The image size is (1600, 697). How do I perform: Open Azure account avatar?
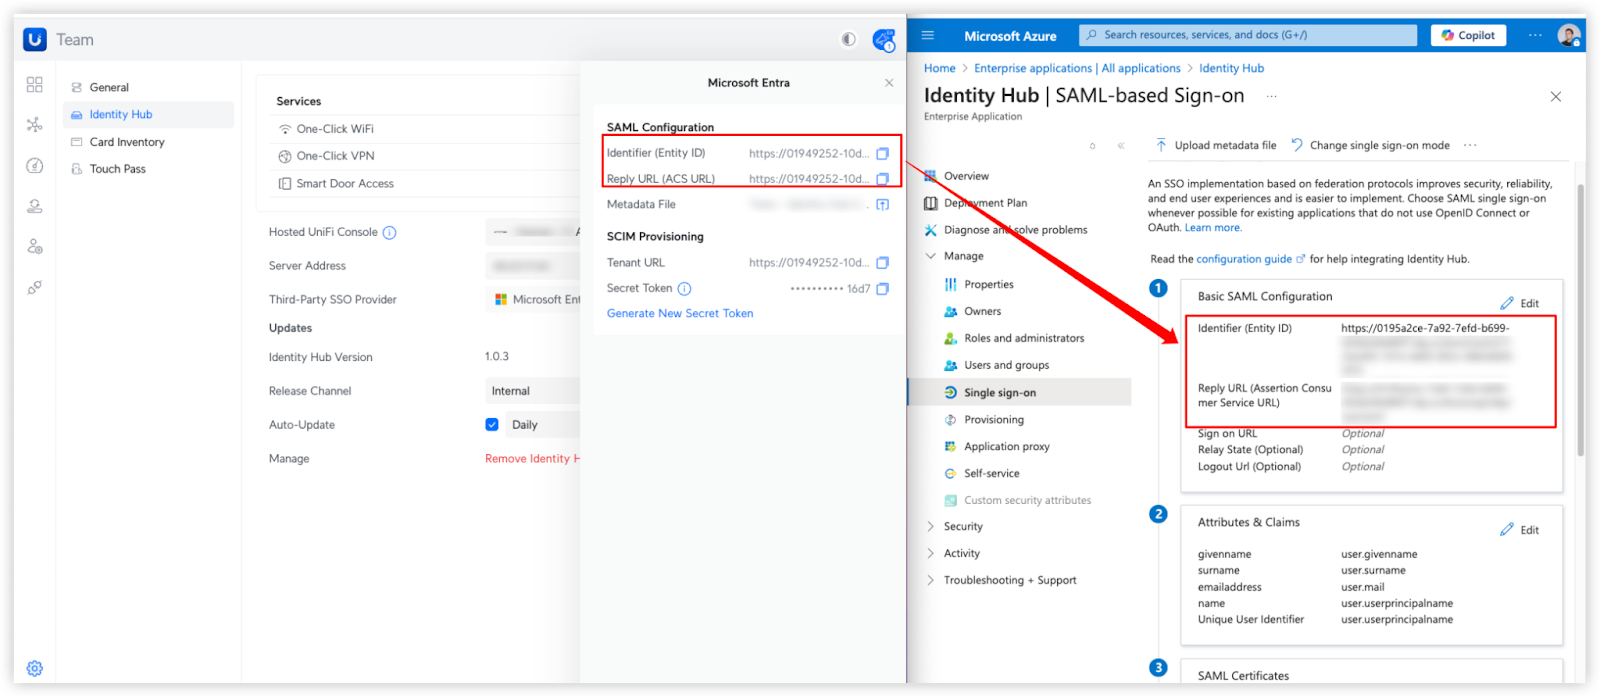tap(1569, 35)
